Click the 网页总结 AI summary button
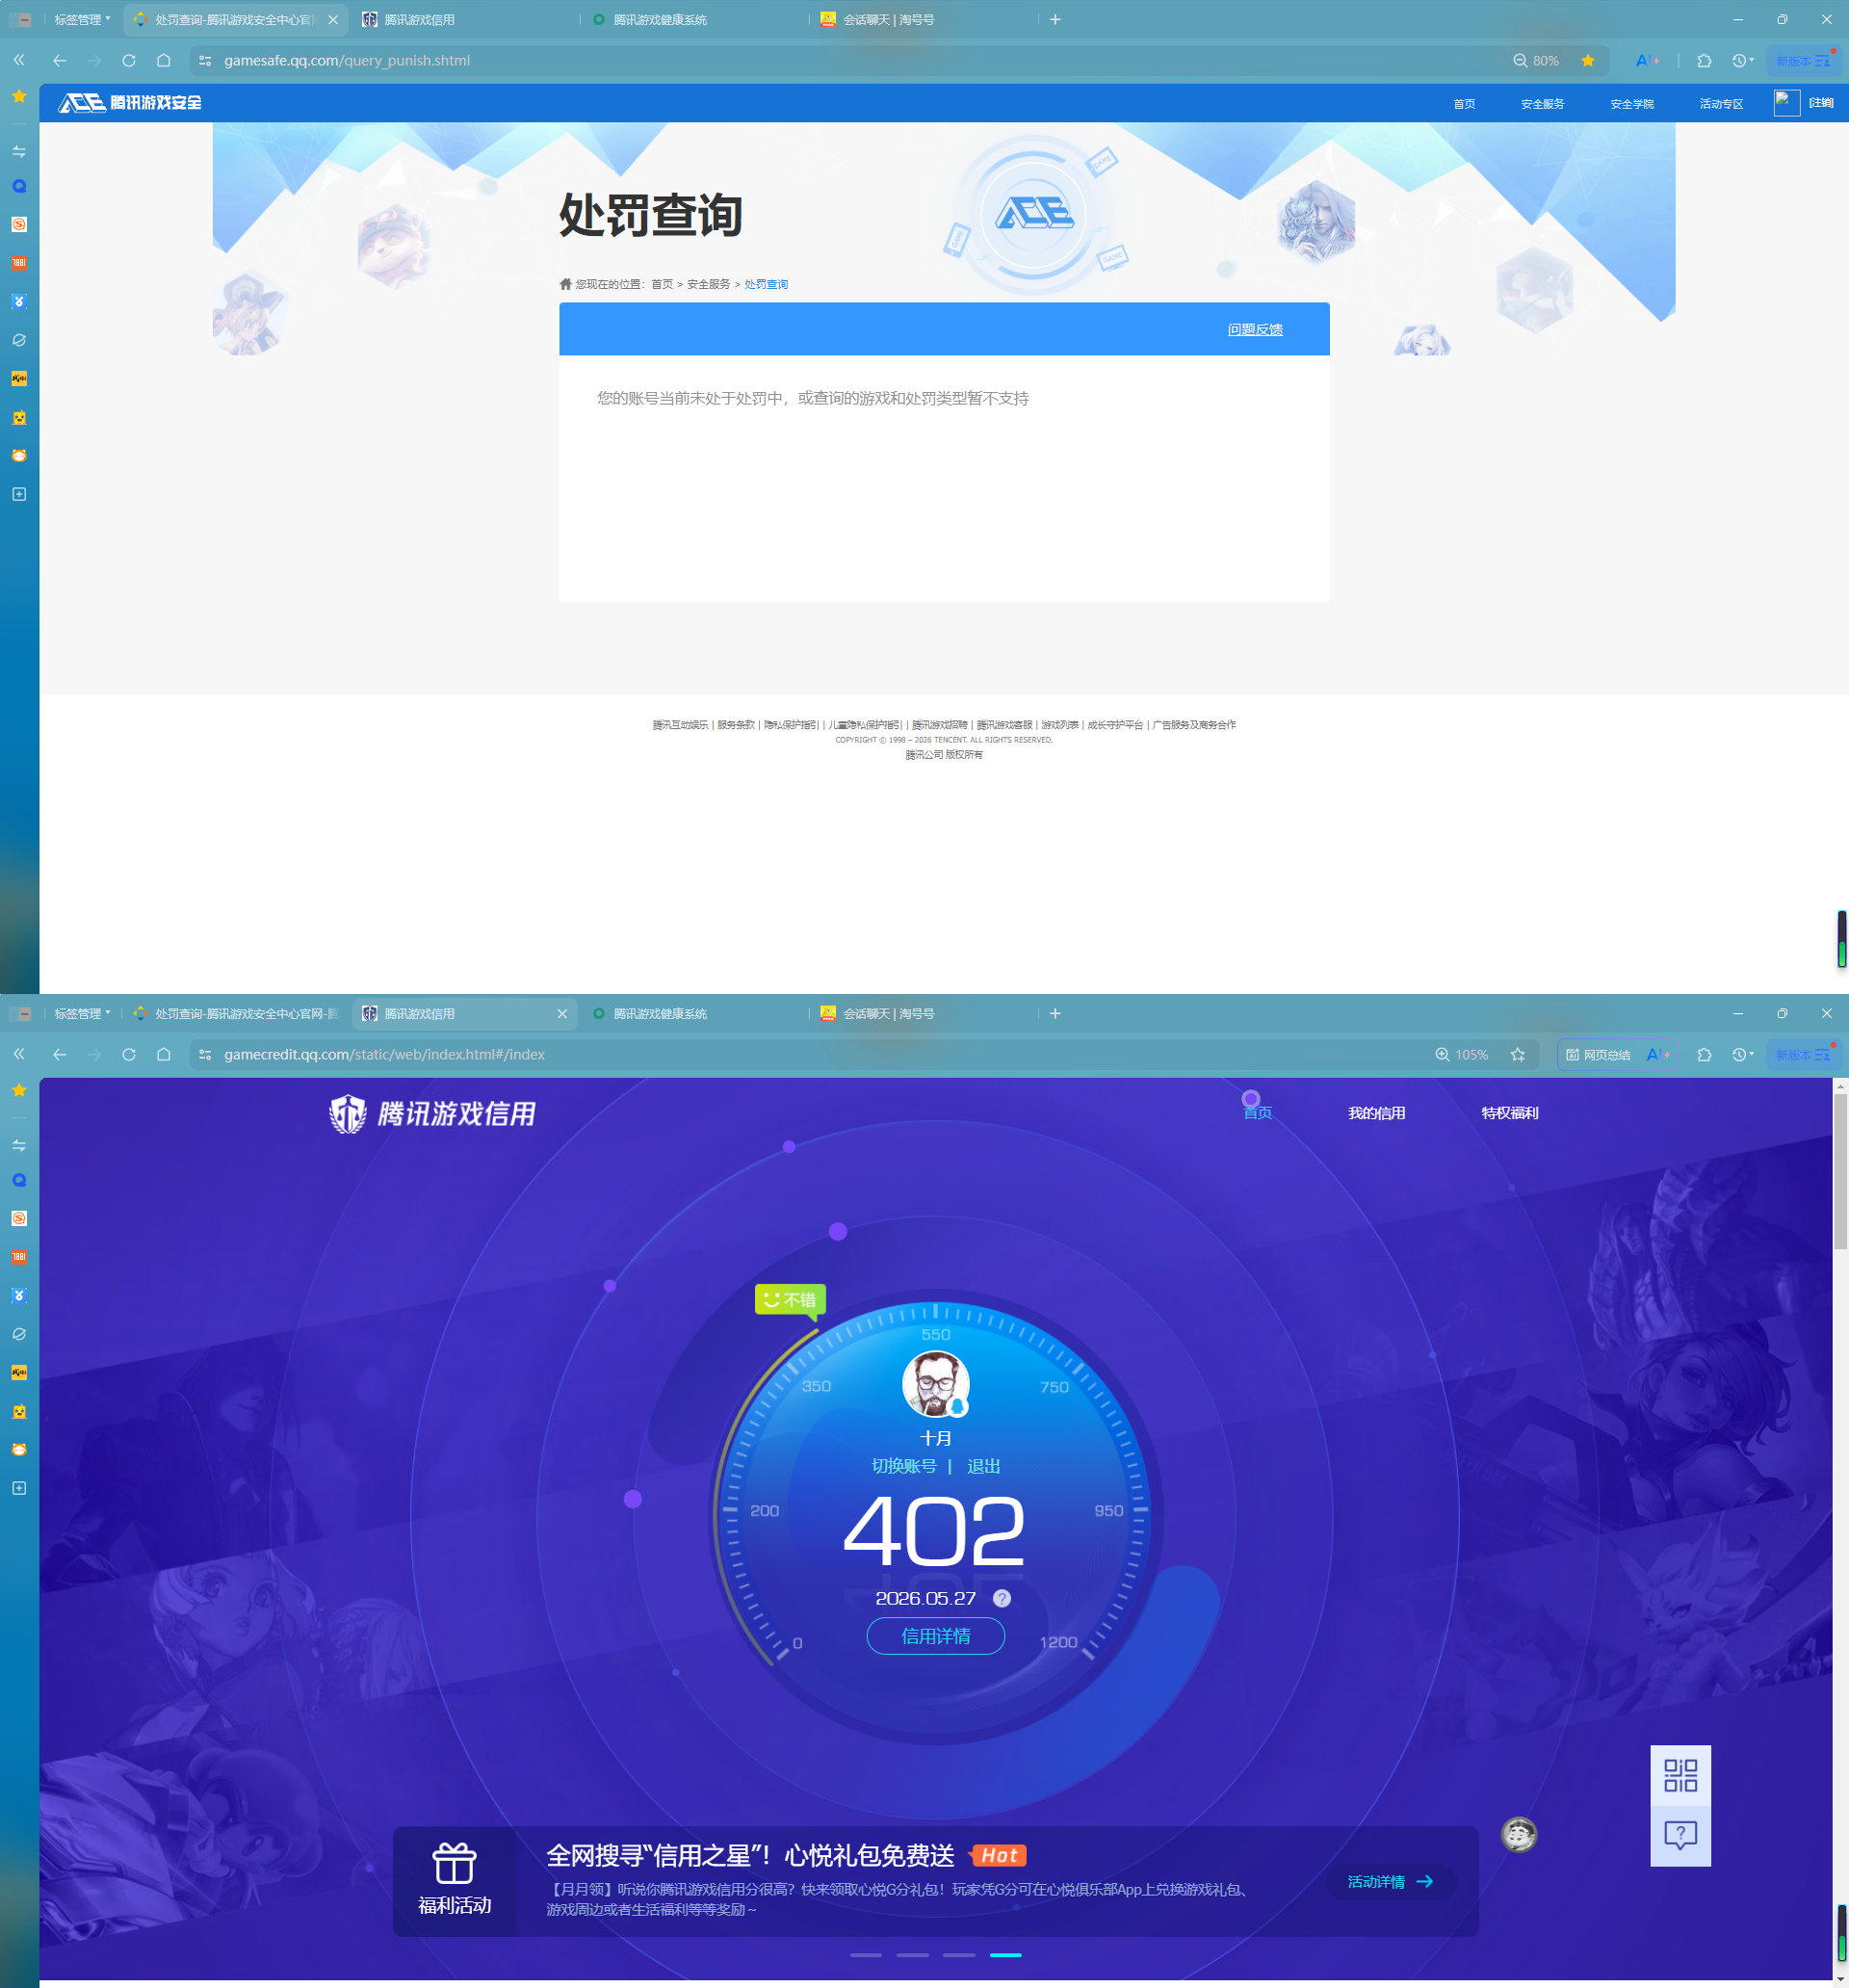This screenshot has height=1988, width=1849. pyautogui.click(x=1598, y=1055)
